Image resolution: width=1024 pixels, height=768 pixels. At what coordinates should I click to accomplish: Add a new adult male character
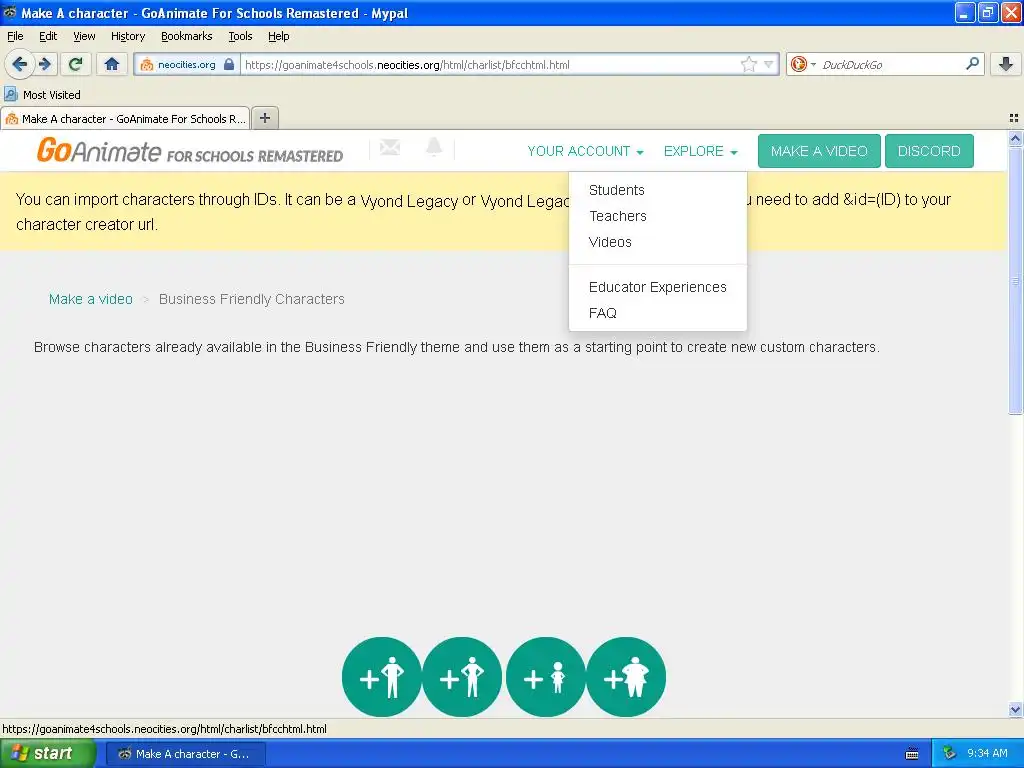coord(381,677)
